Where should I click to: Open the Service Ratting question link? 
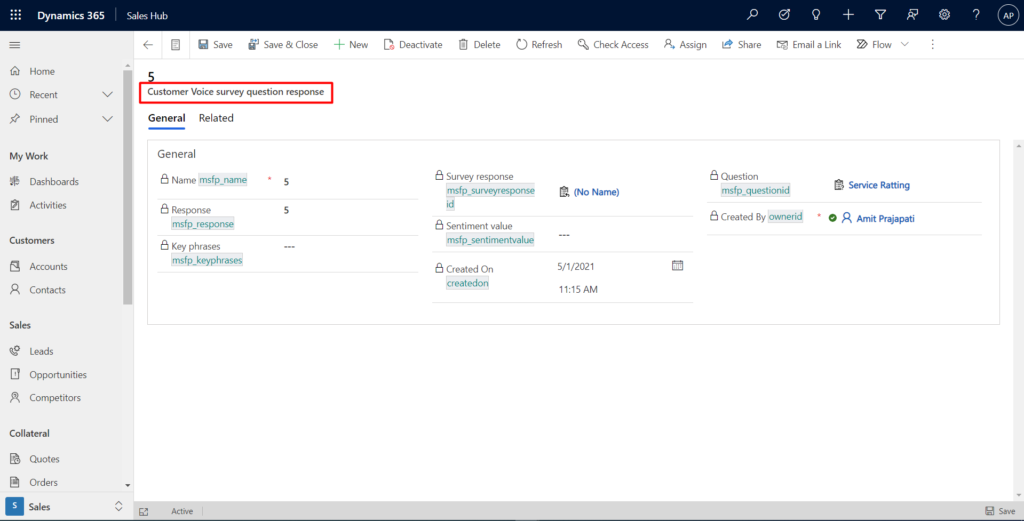pyautogui.click(x=879, y=185)
